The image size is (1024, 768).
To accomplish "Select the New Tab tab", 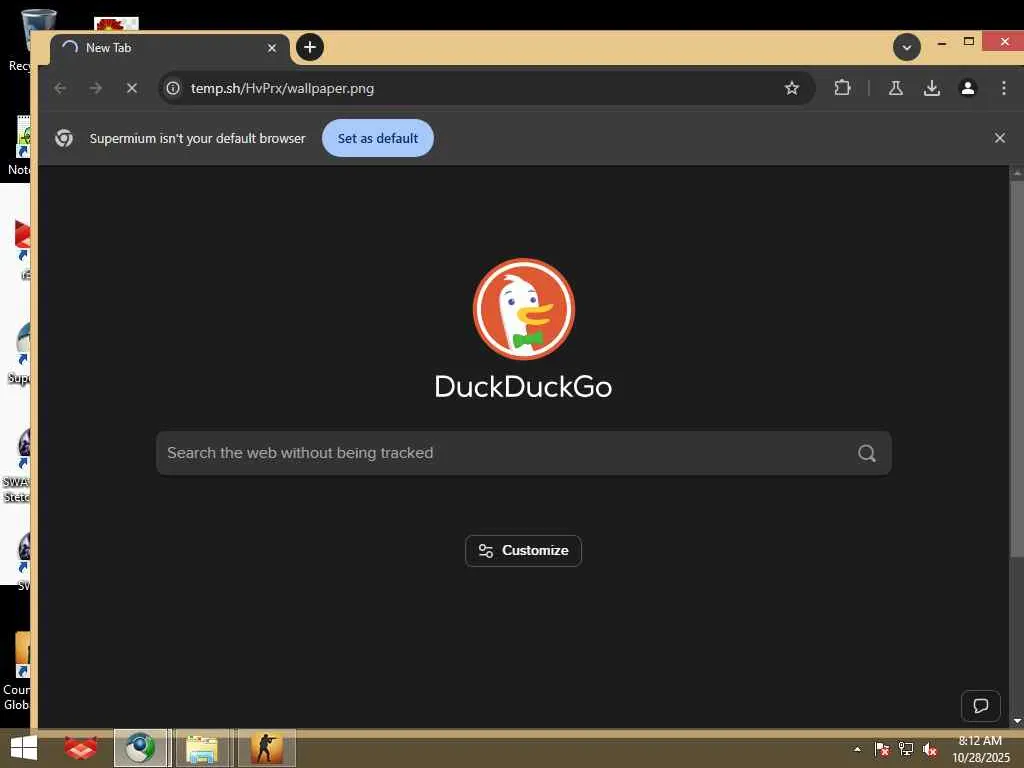I will (170, 48).
